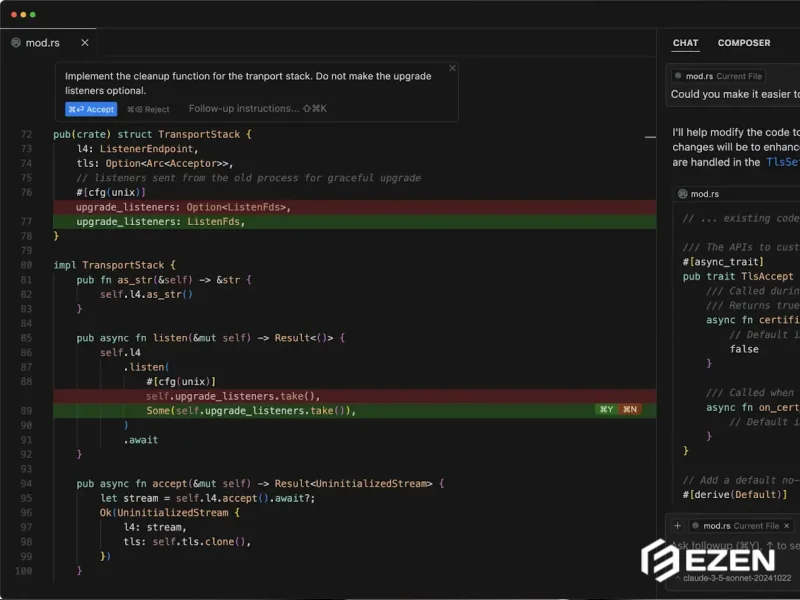Open the mod.rs editor tab
The width and height of the screenshot is (800, 600).
point(45,43)
